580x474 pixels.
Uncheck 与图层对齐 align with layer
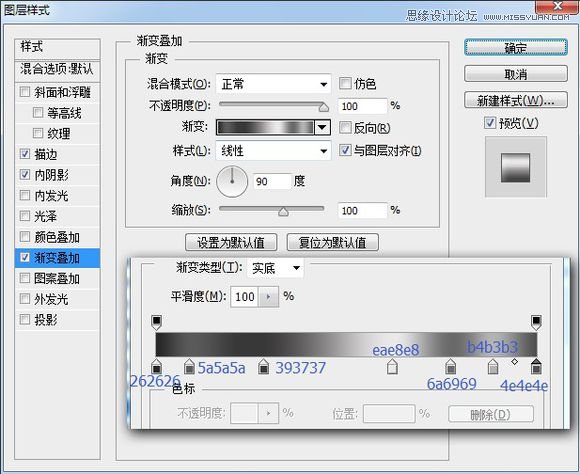(345, 150)
